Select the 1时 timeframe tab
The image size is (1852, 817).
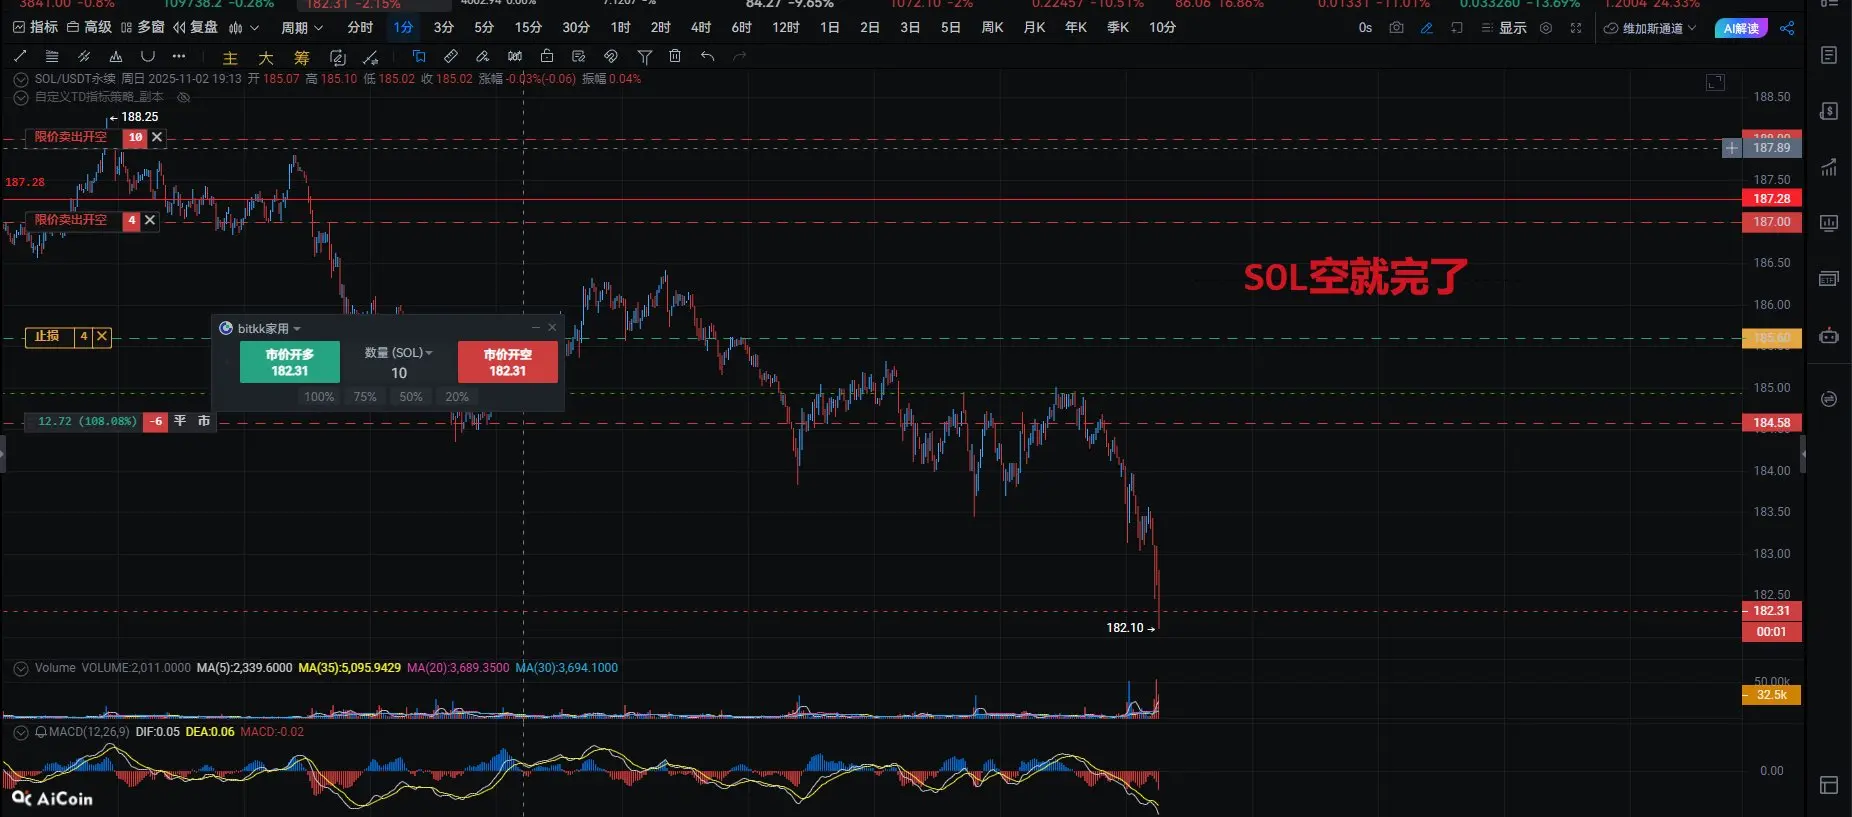[x=621, y=28]
